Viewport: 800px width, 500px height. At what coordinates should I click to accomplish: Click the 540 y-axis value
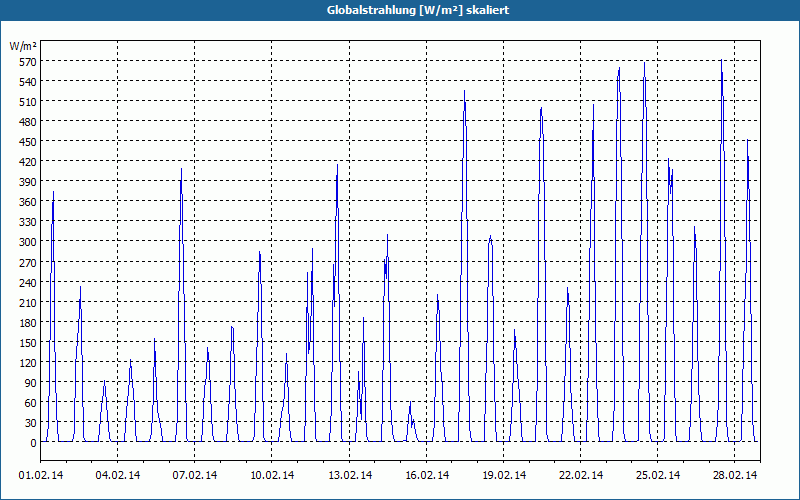click(27, 82)
